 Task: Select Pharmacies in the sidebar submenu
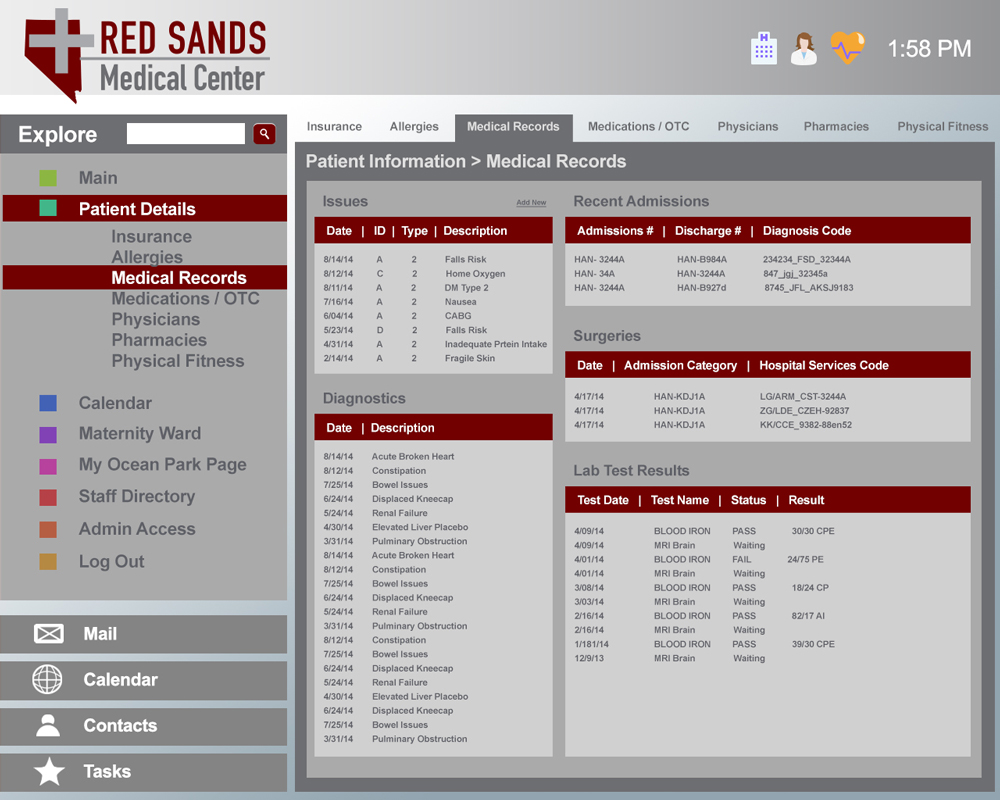[x=159, y=340]
